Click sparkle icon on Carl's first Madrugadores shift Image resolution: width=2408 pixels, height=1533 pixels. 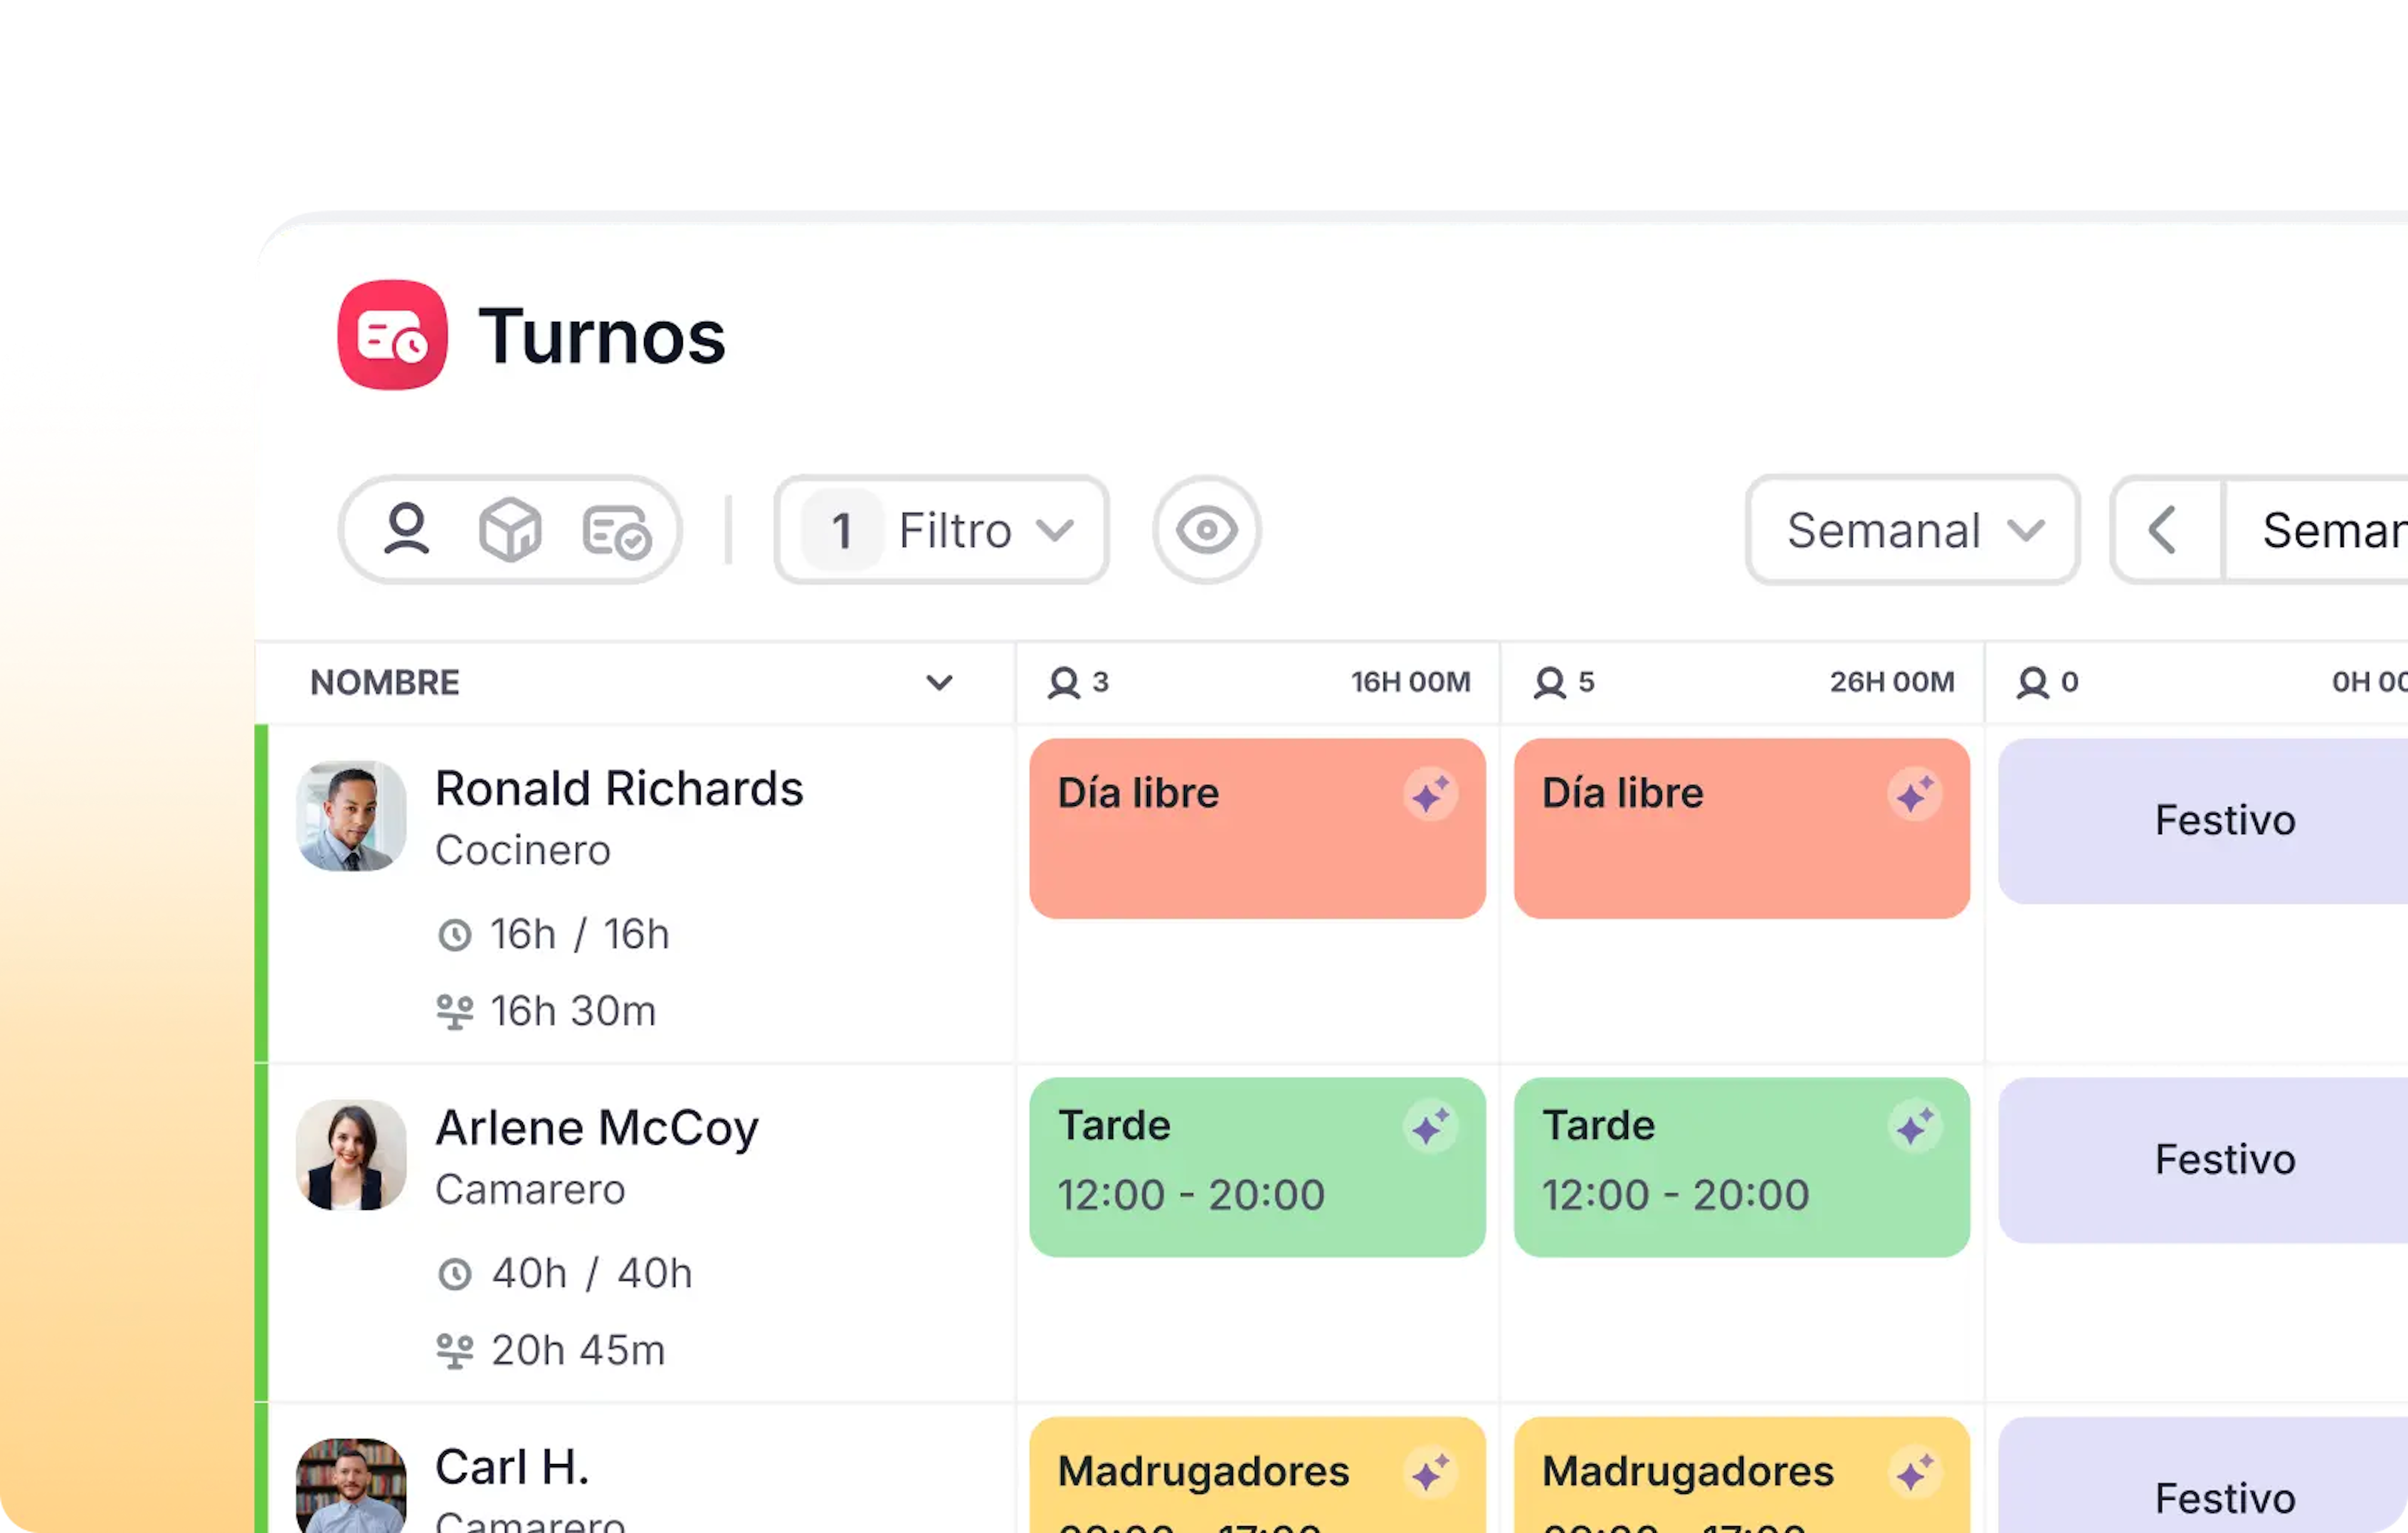1430,1473
